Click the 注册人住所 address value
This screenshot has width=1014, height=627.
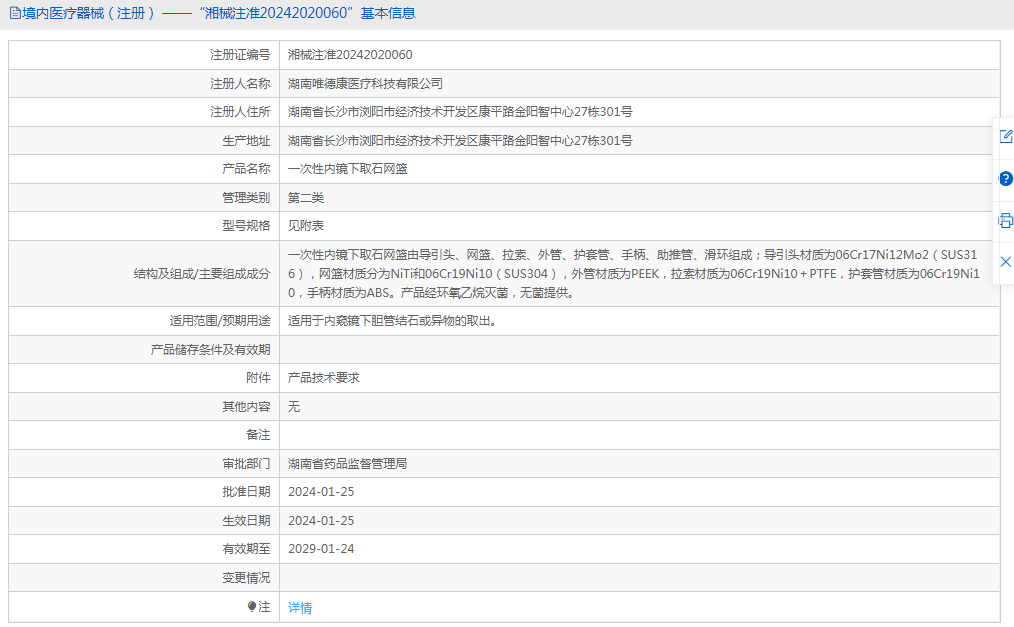(460, 112)
